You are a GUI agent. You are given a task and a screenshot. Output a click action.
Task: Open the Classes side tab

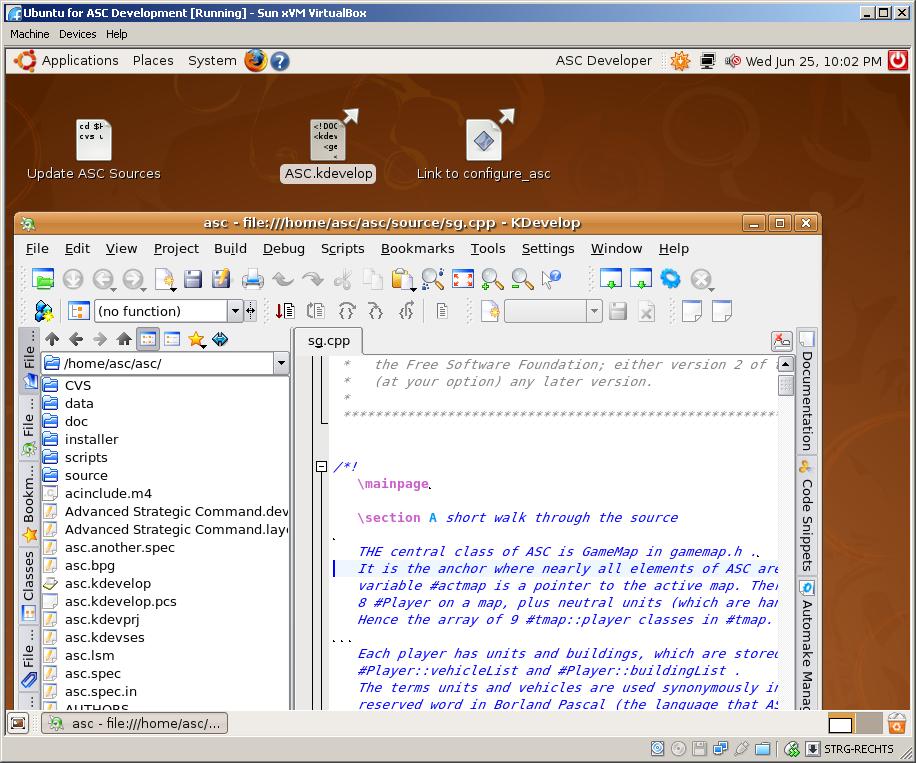click(x=28, y=585)
